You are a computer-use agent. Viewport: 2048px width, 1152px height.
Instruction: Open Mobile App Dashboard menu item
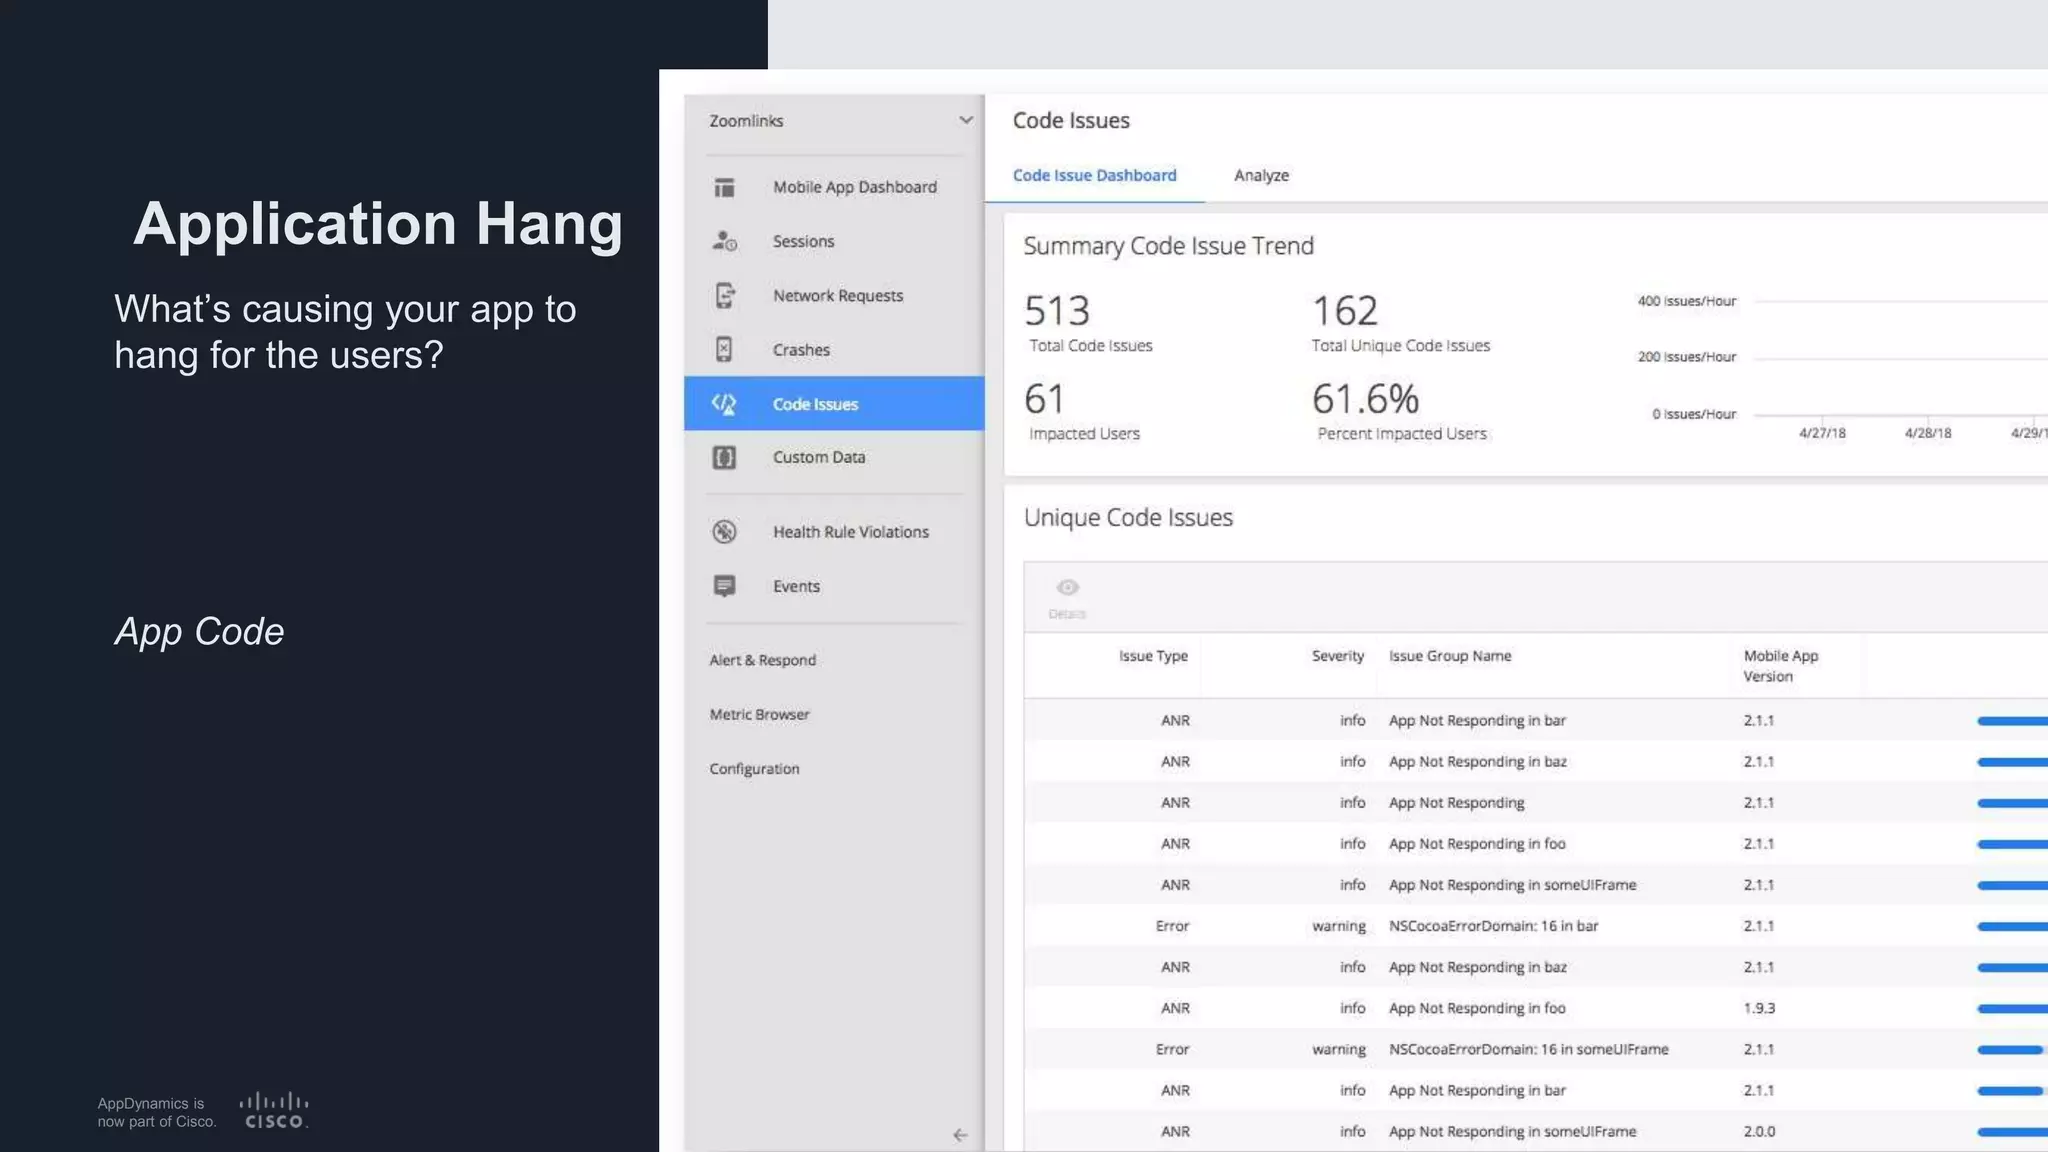pos(854,187)
